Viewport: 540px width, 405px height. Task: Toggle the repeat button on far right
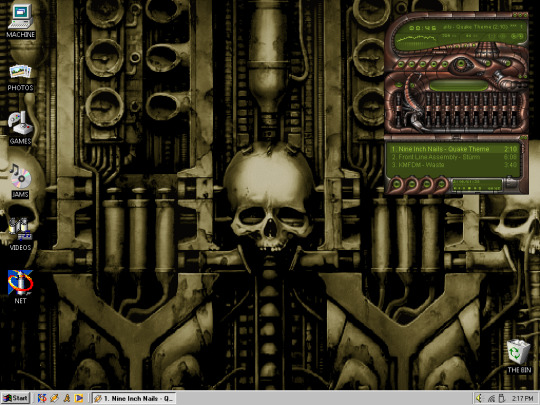tap(508, 63)
